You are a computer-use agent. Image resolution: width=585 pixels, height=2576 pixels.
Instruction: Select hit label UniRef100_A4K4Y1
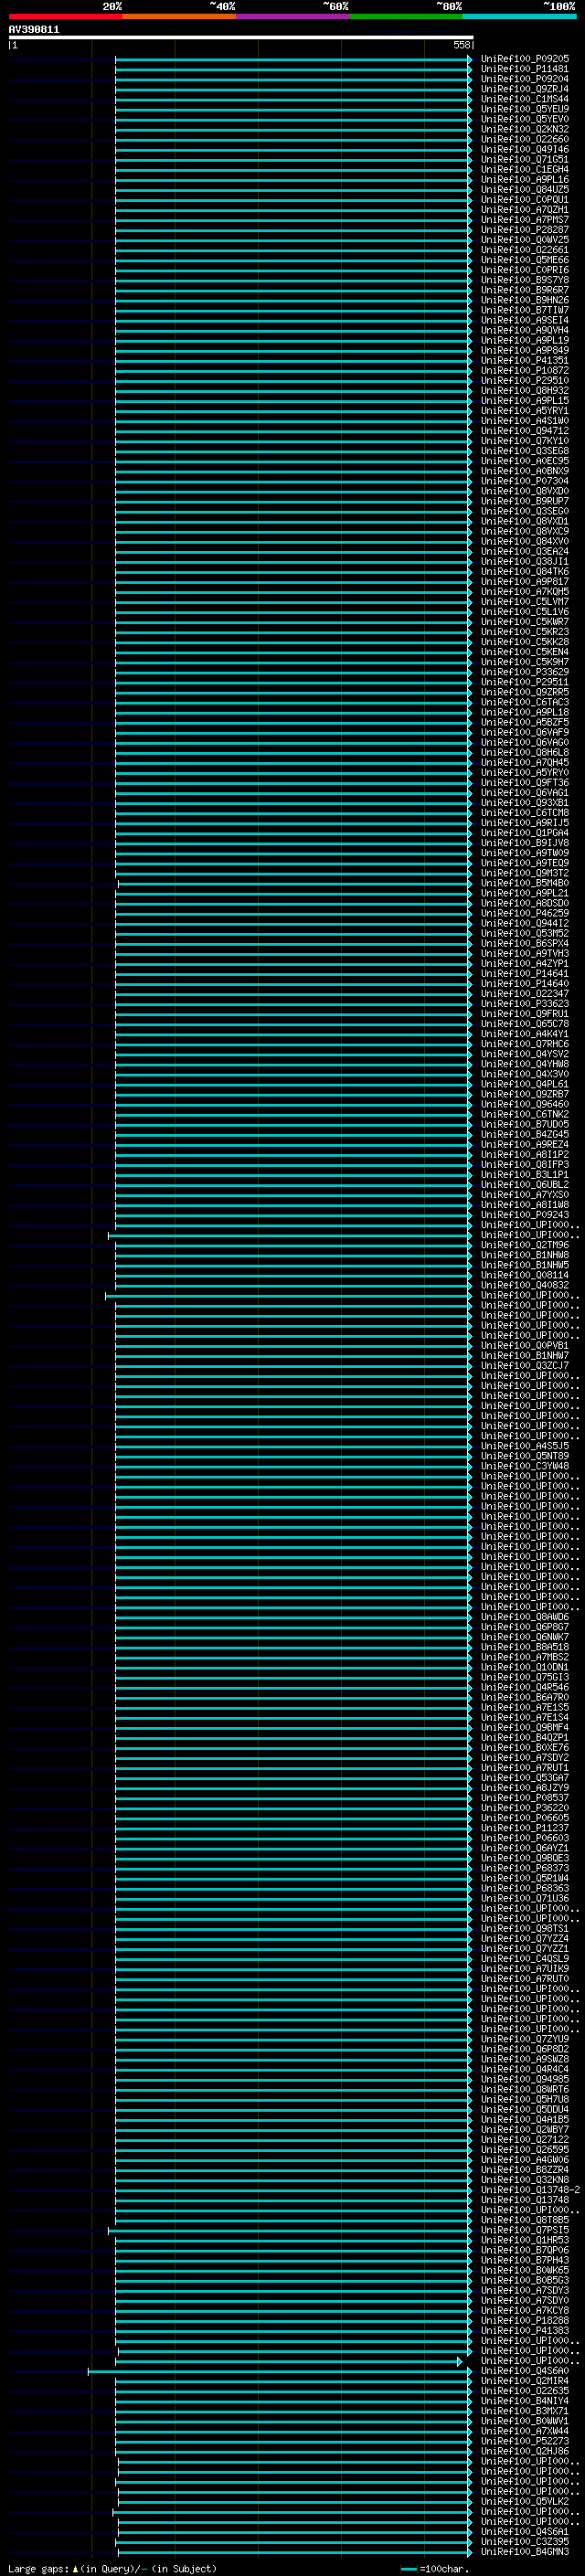(x=524, y=1034)
